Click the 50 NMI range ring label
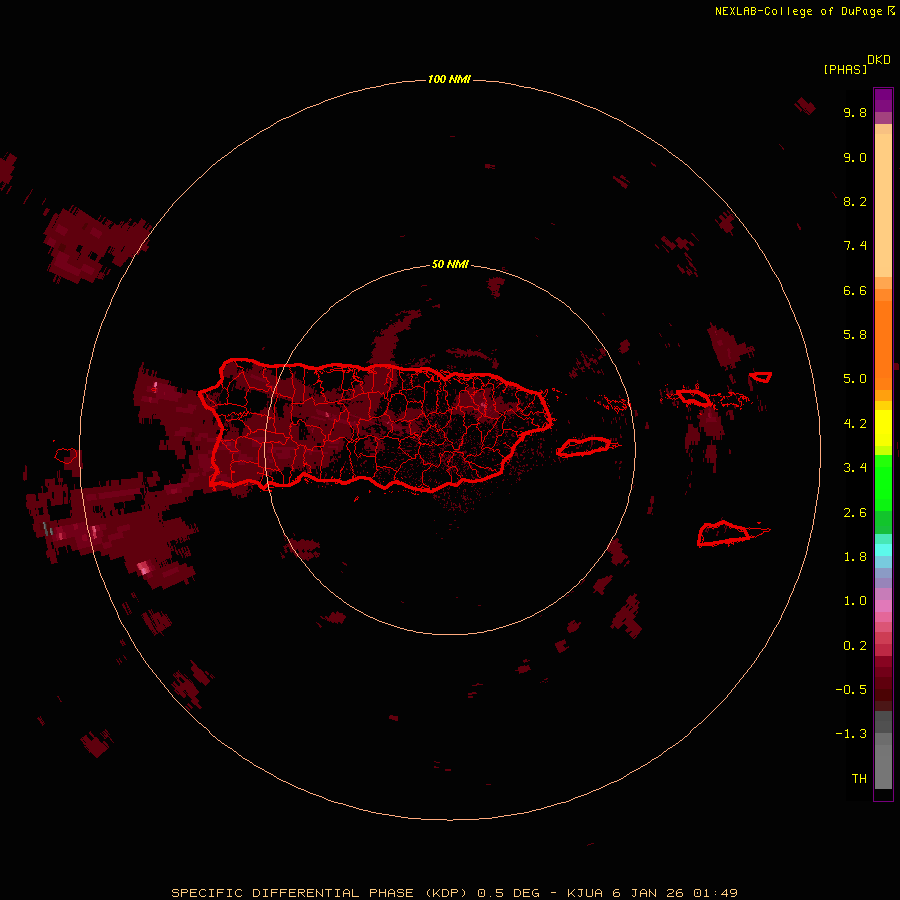The width and height of the screenshot is (900, 900). click(450, 264)
